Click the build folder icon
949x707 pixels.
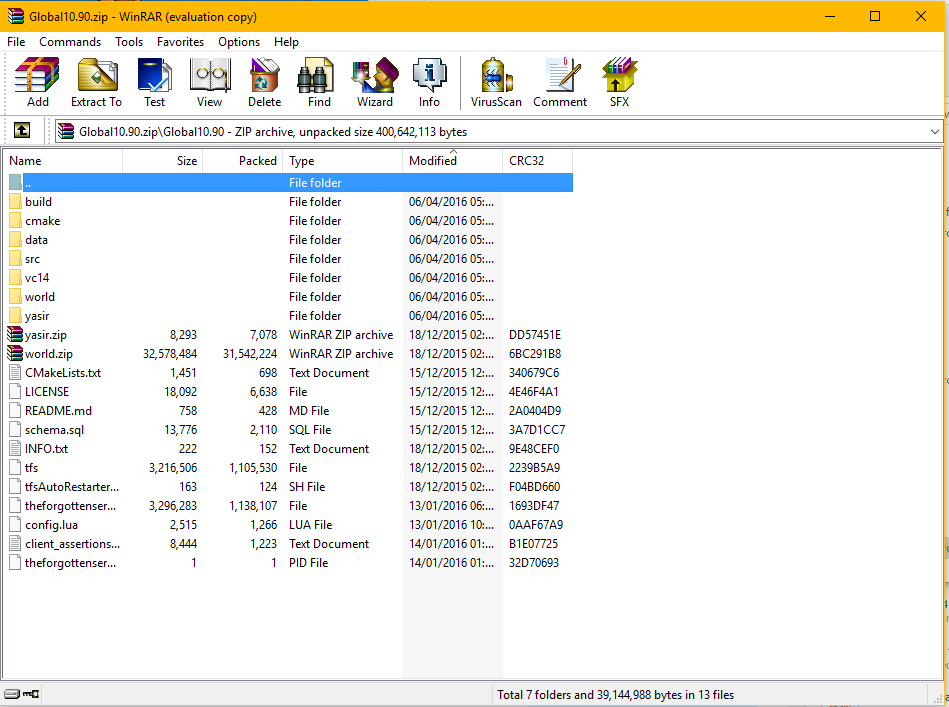[x=15, y=202]
